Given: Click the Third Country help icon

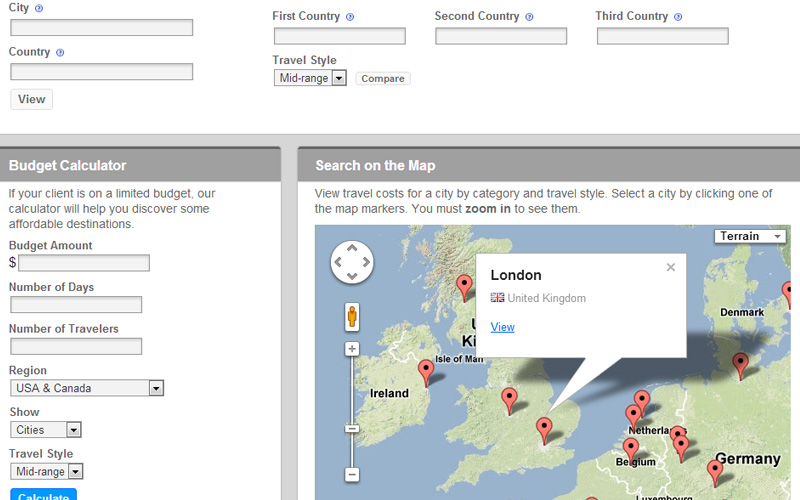Looking at the screenshot, I should pyautogui.click(x=678, y=17).
